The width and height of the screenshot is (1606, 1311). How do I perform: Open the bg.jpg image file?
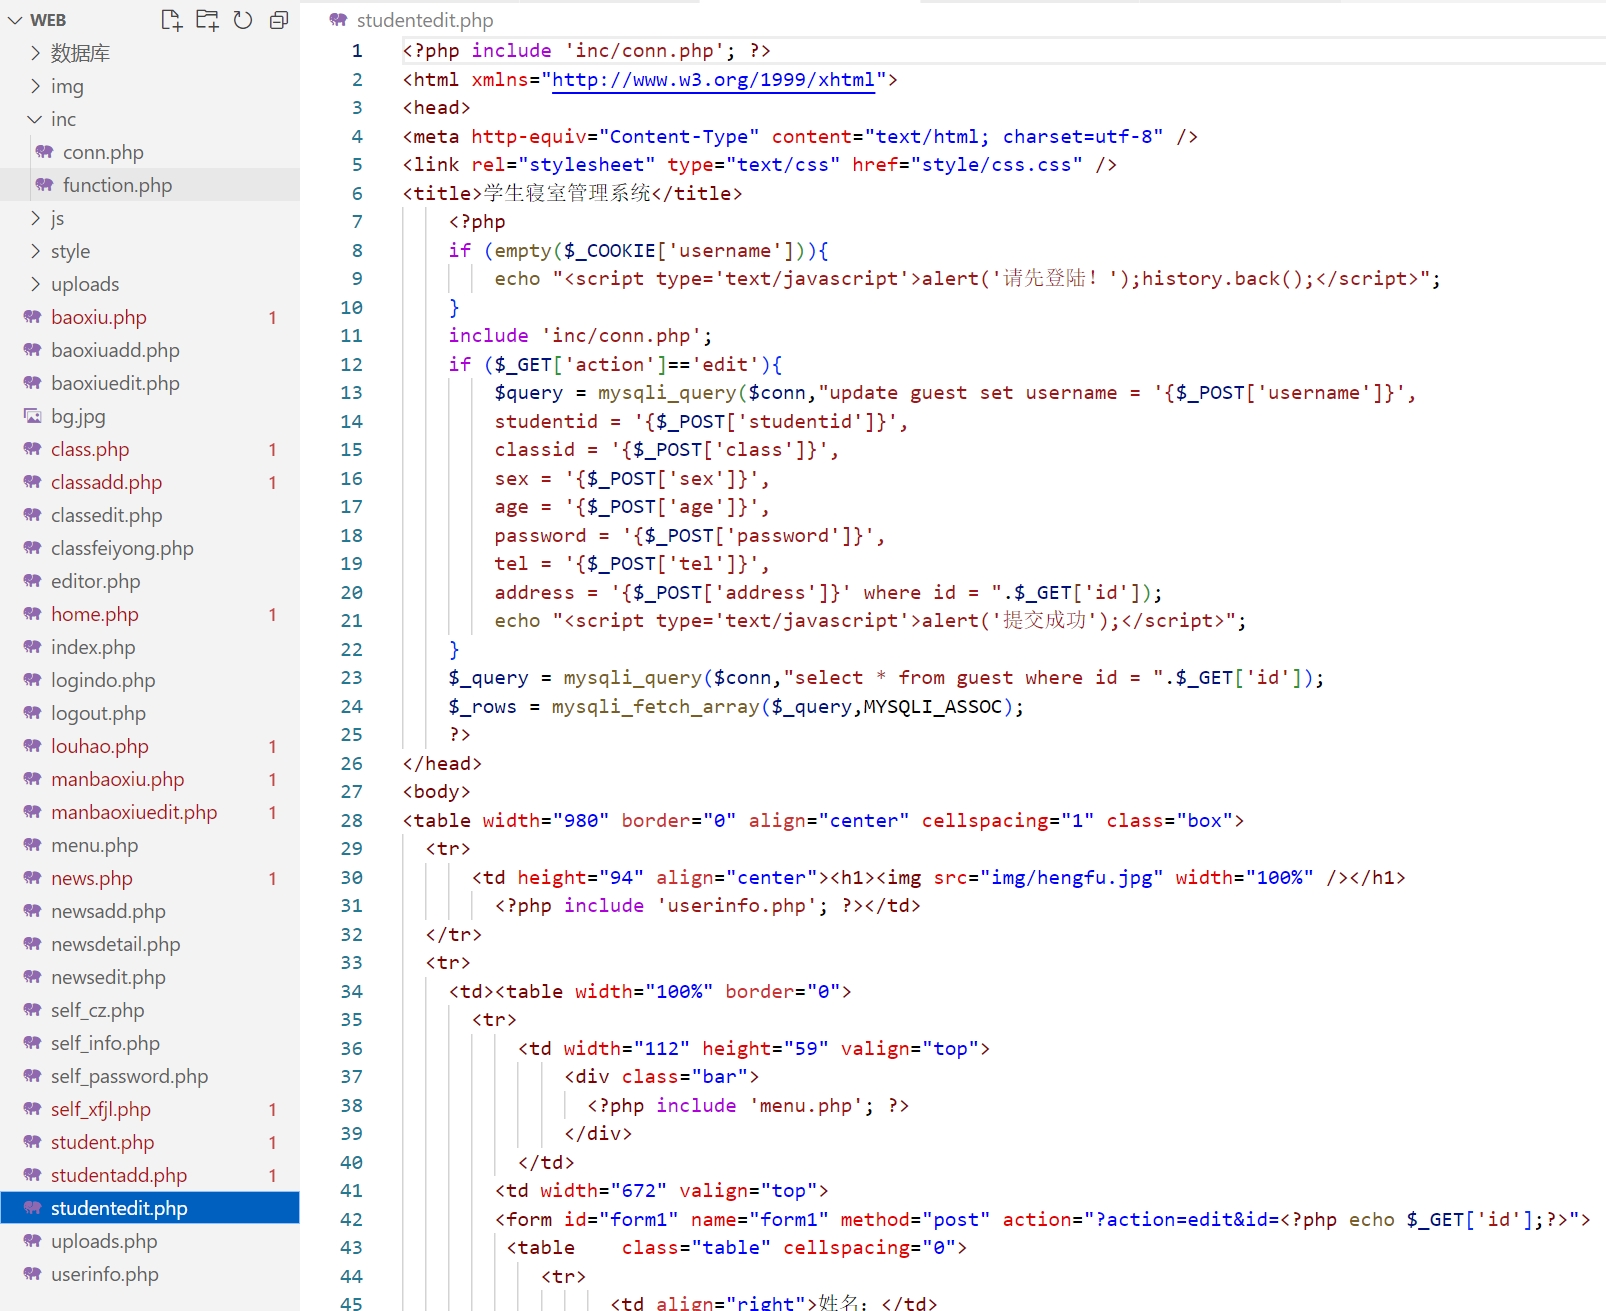point(150,416)
